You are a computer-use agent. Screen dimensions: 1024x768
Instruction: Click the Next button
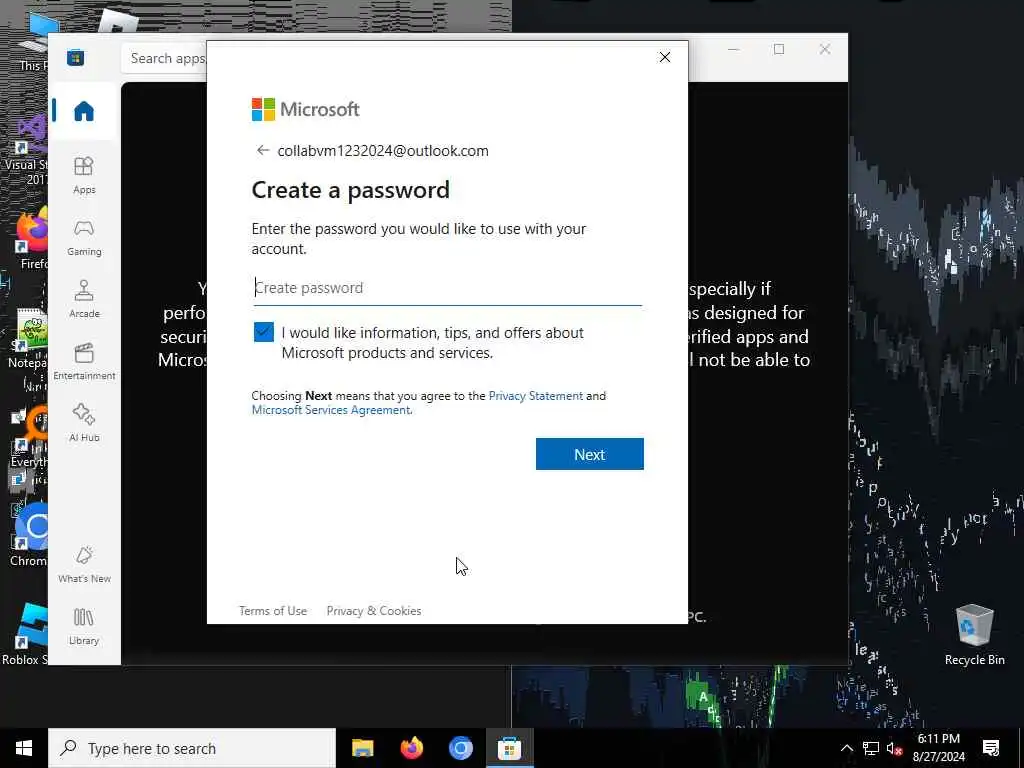click(590, 454)
